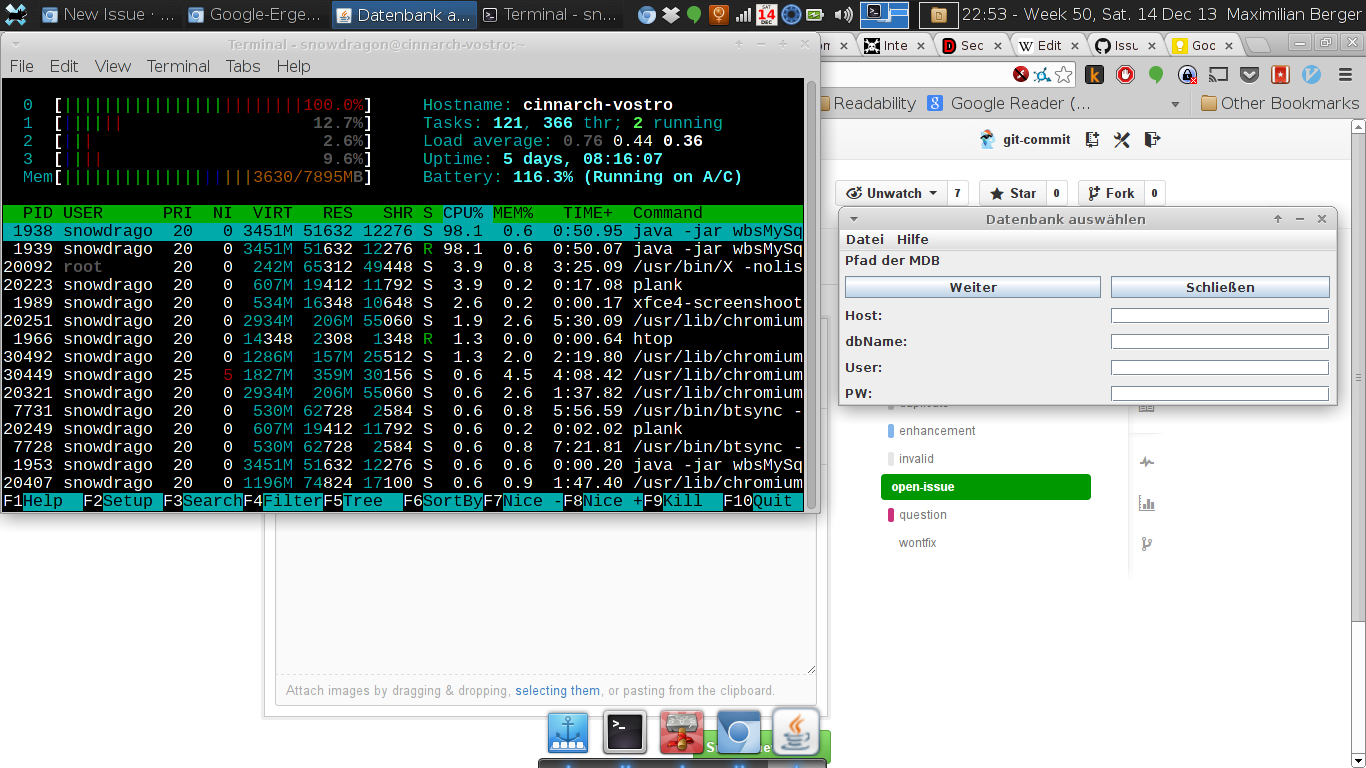
Task: Click F5 Tree in htop footer
Action: point(363,501)
